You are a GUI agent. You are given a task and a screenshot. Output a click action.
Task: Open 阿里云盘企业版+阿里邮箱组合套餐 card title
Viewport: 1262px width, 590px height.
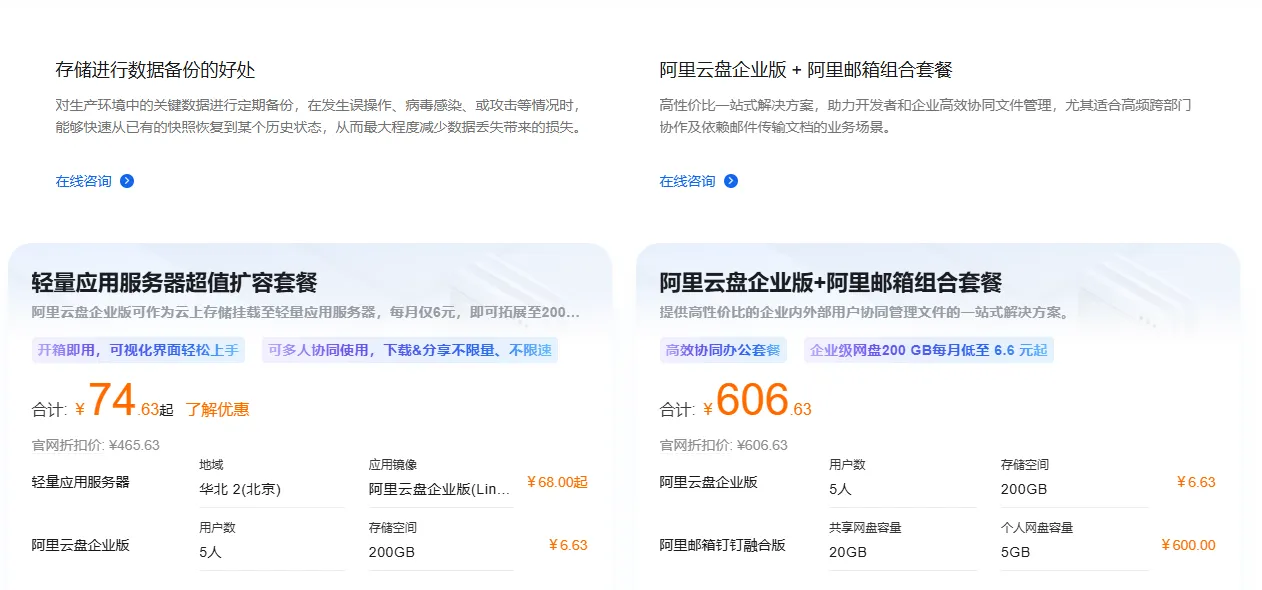(x=831, y=282)
